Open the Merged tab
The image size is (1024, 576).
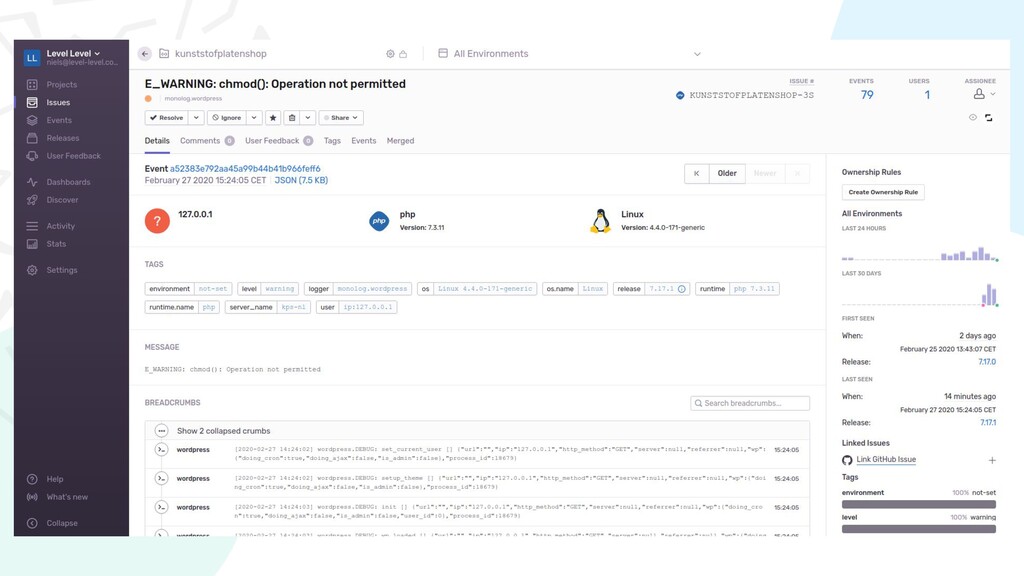[x=400, y=141]
